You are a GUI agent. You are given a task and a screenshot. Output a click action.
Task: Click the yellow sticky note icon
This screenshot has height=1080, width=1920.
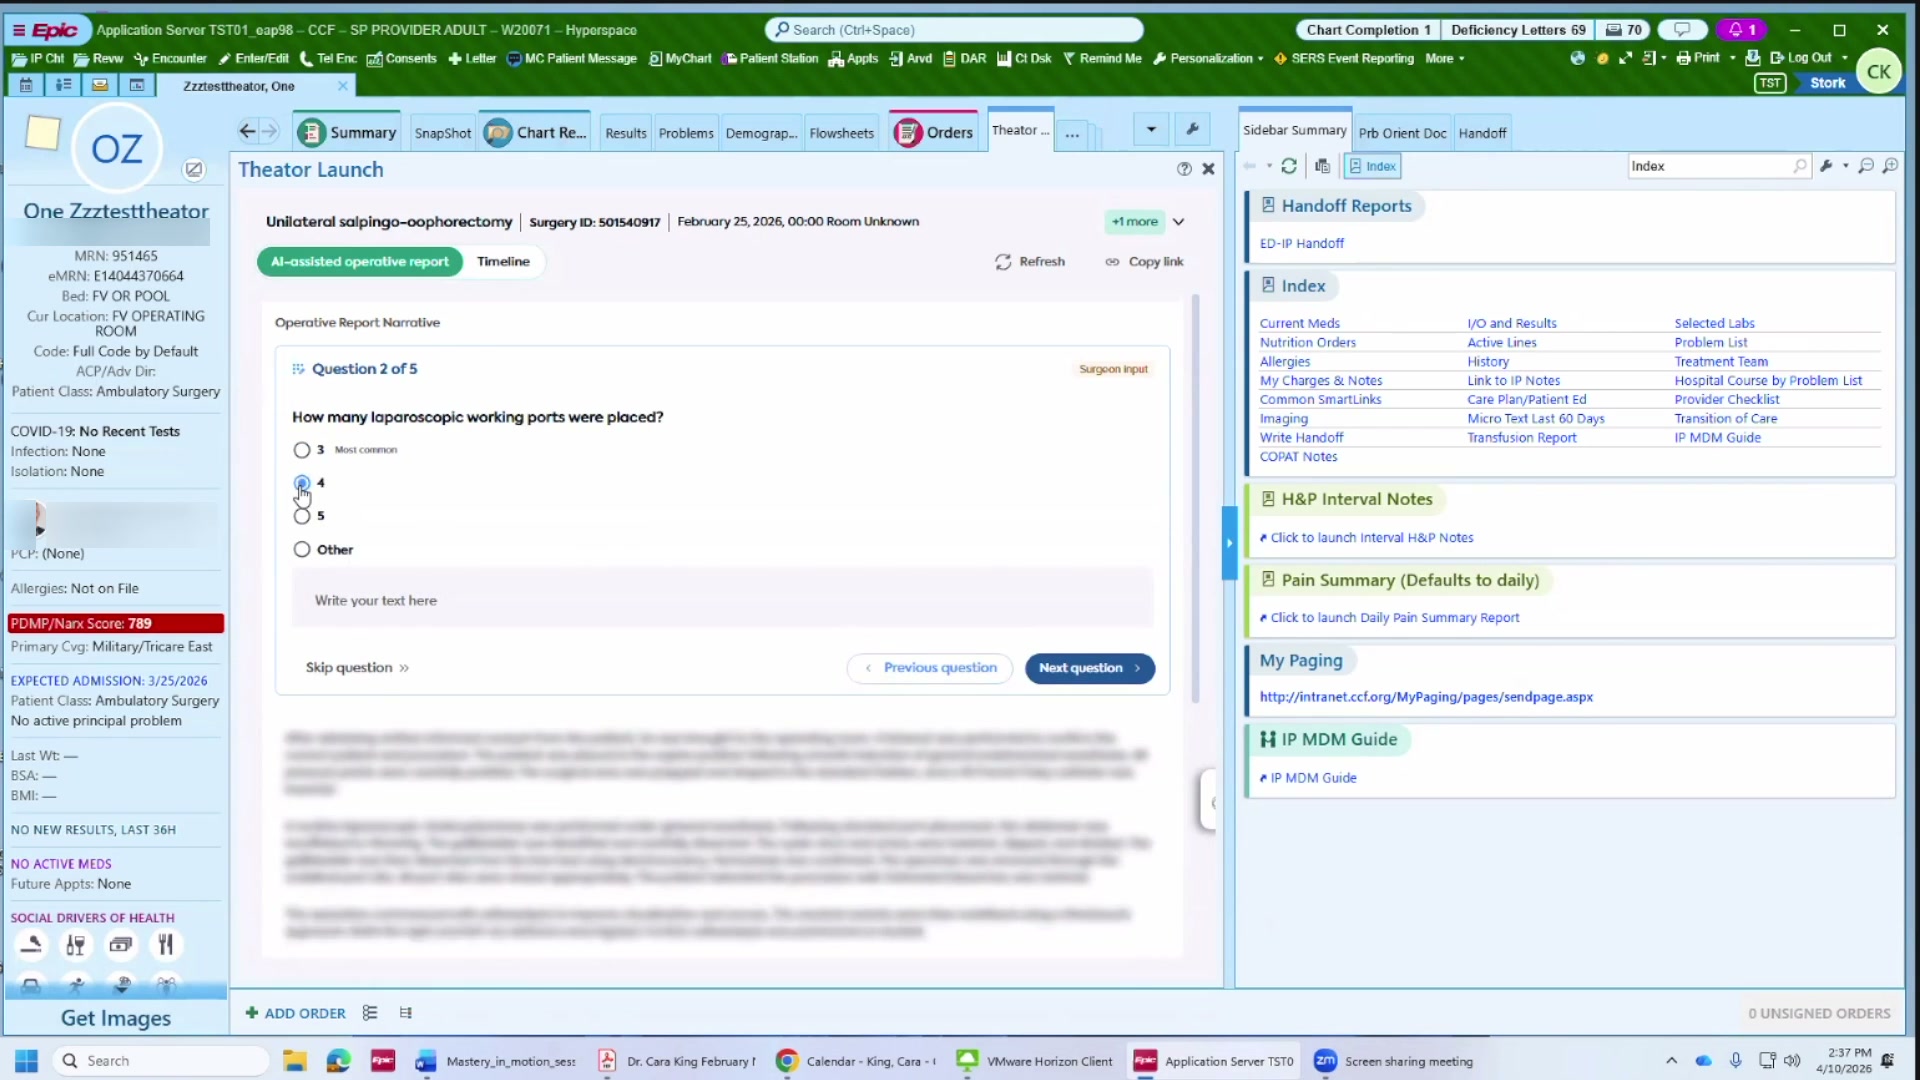(43, 133)
